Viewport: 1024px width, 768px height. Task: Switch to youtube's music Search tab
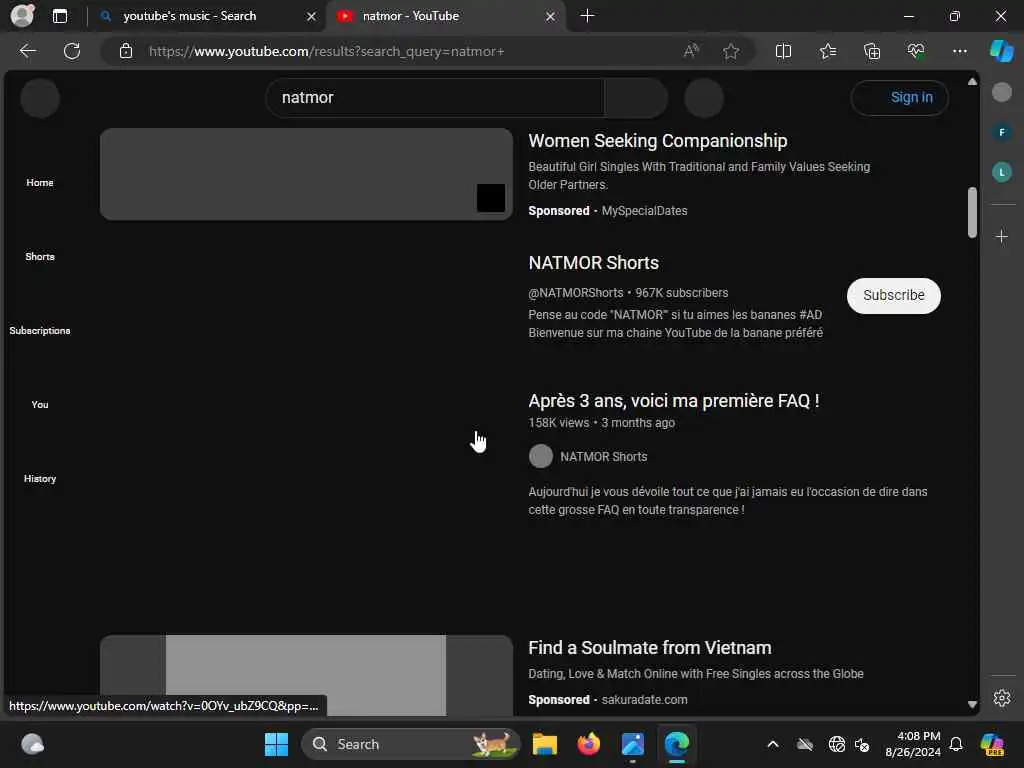(189, 16)
